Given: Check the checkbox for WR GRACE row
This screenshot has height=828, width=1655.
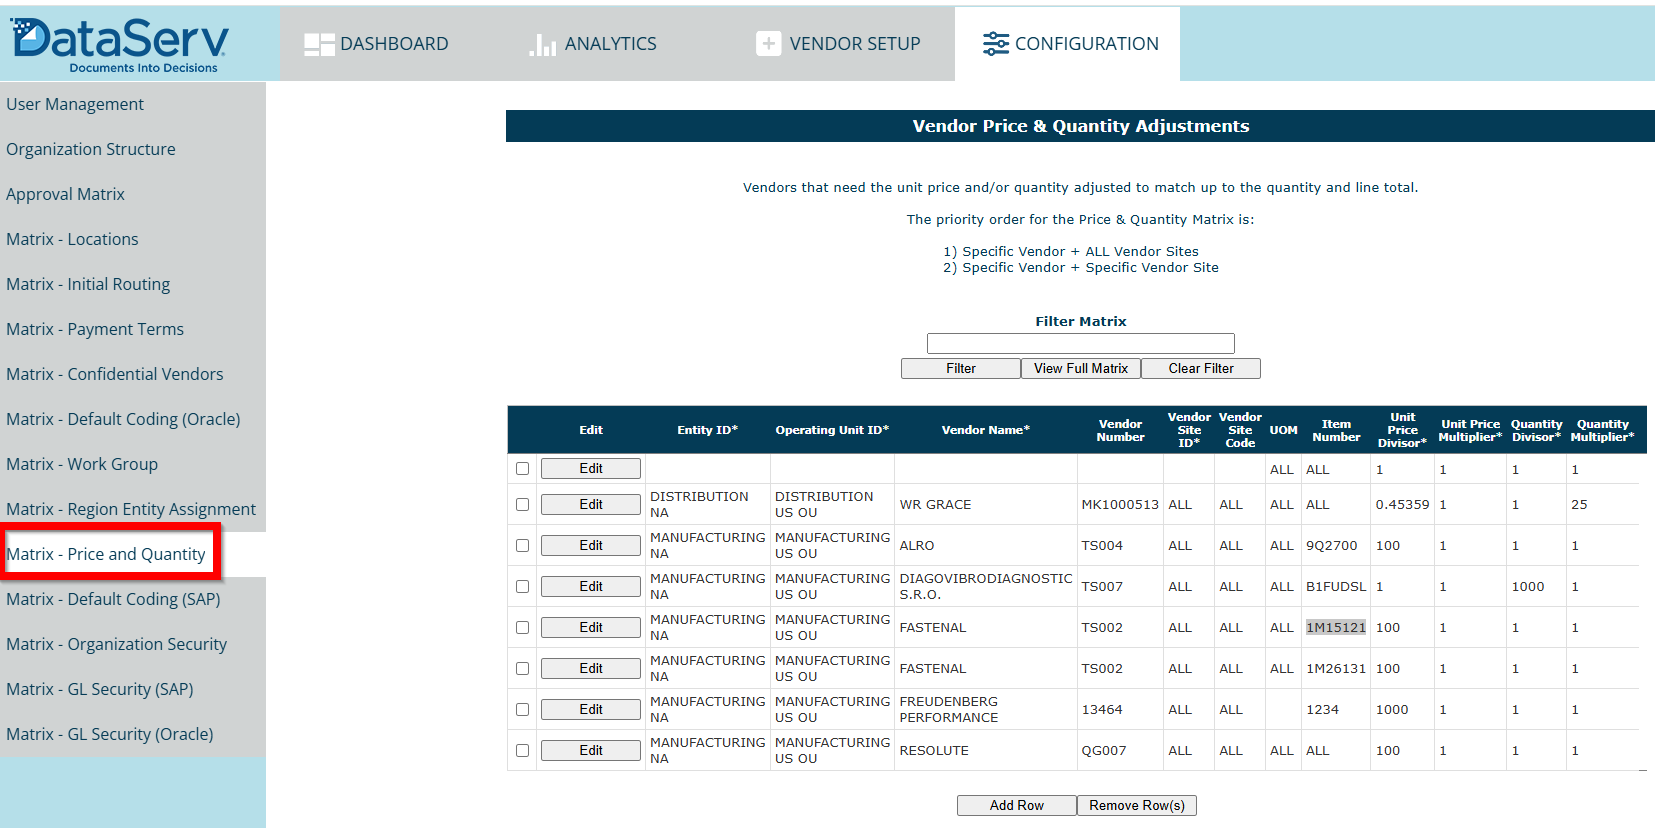Looking at the screenshot, I should coord(522,505).
